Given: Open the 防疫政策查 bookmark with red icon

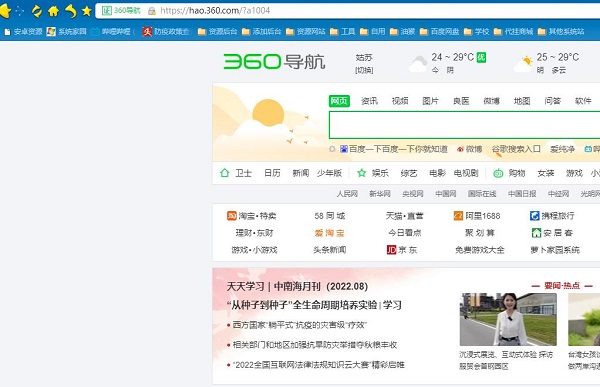Looking at the screenshot, I should click(167, 32).
